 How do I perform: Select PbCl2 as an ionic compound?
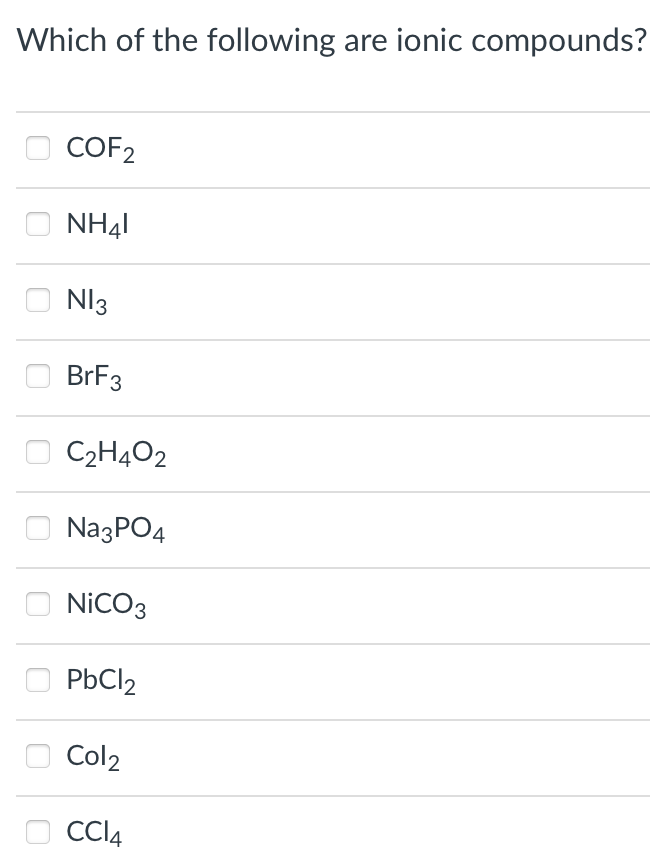tap(37, 680)
